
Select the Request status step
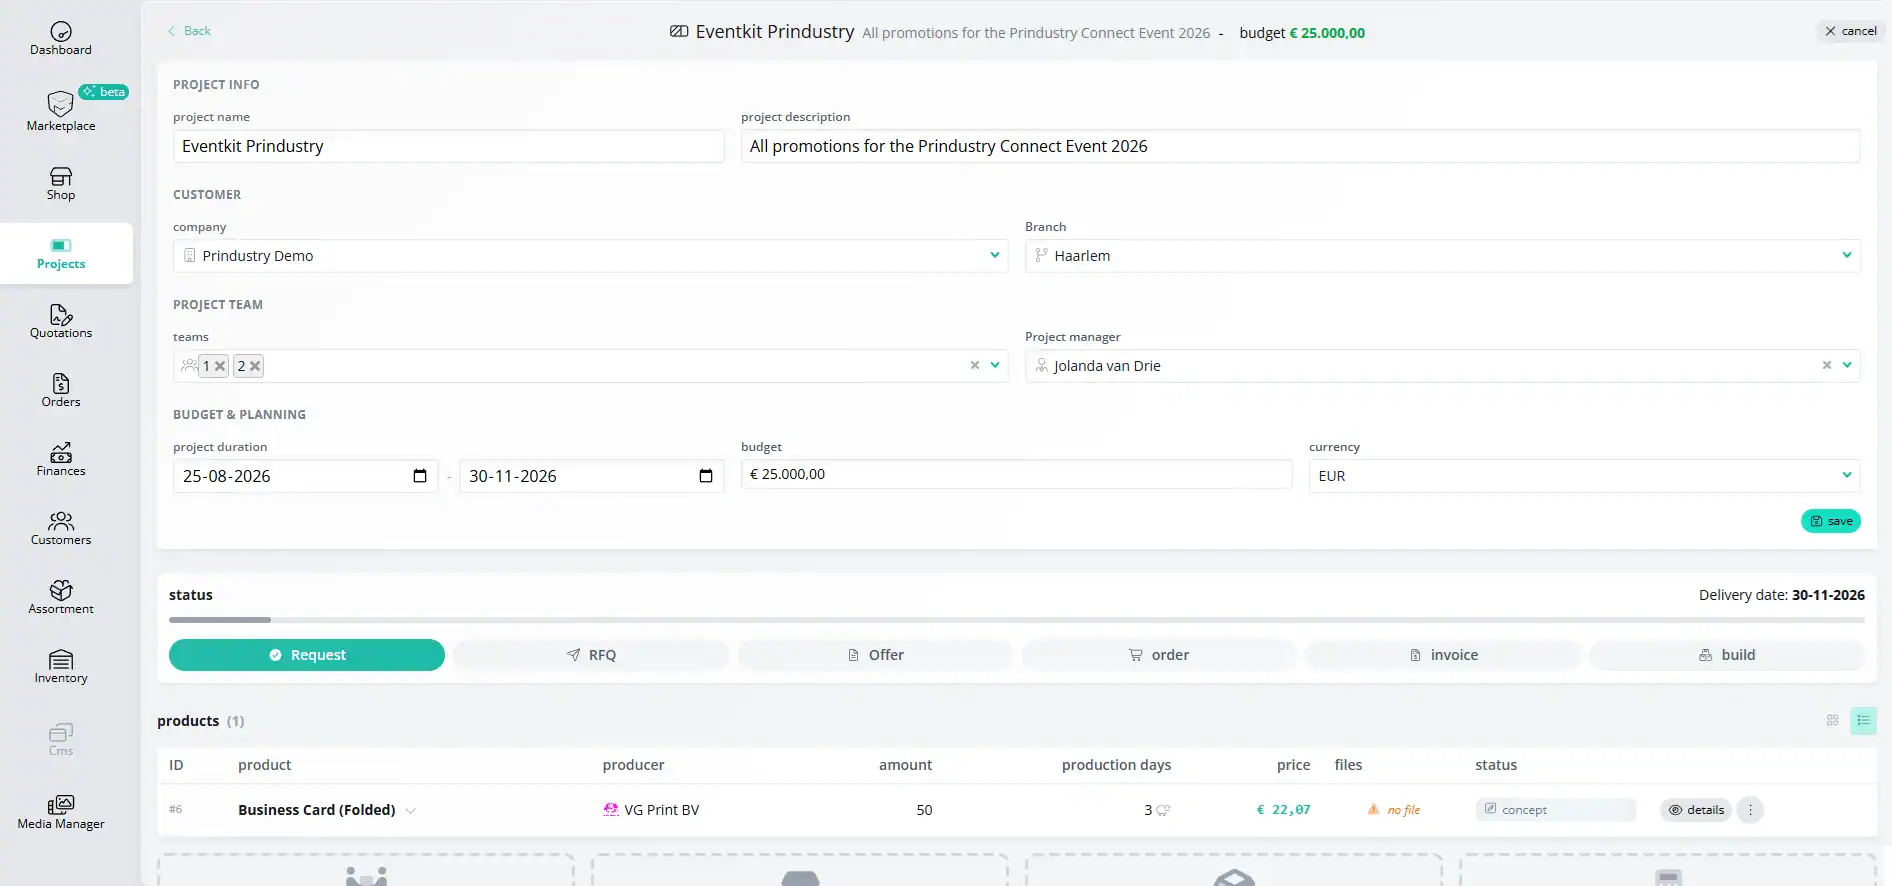point(307,655)
